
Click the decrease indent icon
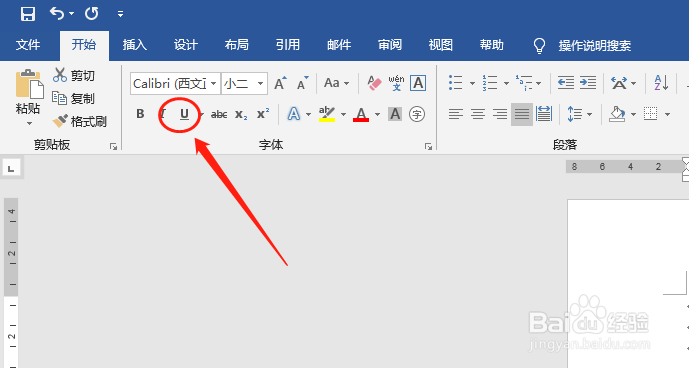point(566,83)
